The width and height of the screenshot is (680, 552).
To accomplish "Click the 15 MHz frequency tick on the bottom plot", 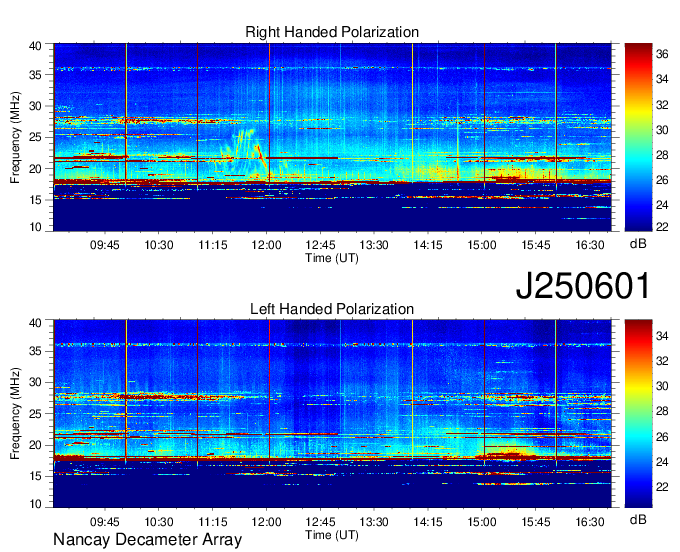I will [36, 477].
